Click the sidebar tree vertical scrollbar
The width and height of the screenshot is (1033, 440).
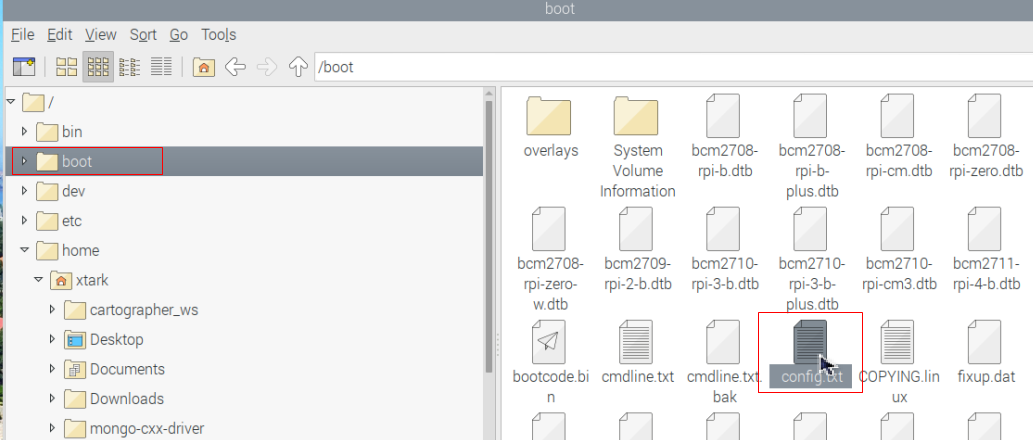(x=489, y=237)
